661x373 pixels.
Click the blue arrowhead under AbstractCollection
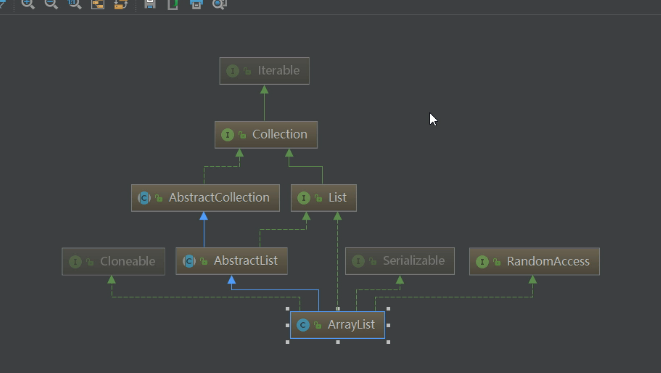click(x=204, y=216)
